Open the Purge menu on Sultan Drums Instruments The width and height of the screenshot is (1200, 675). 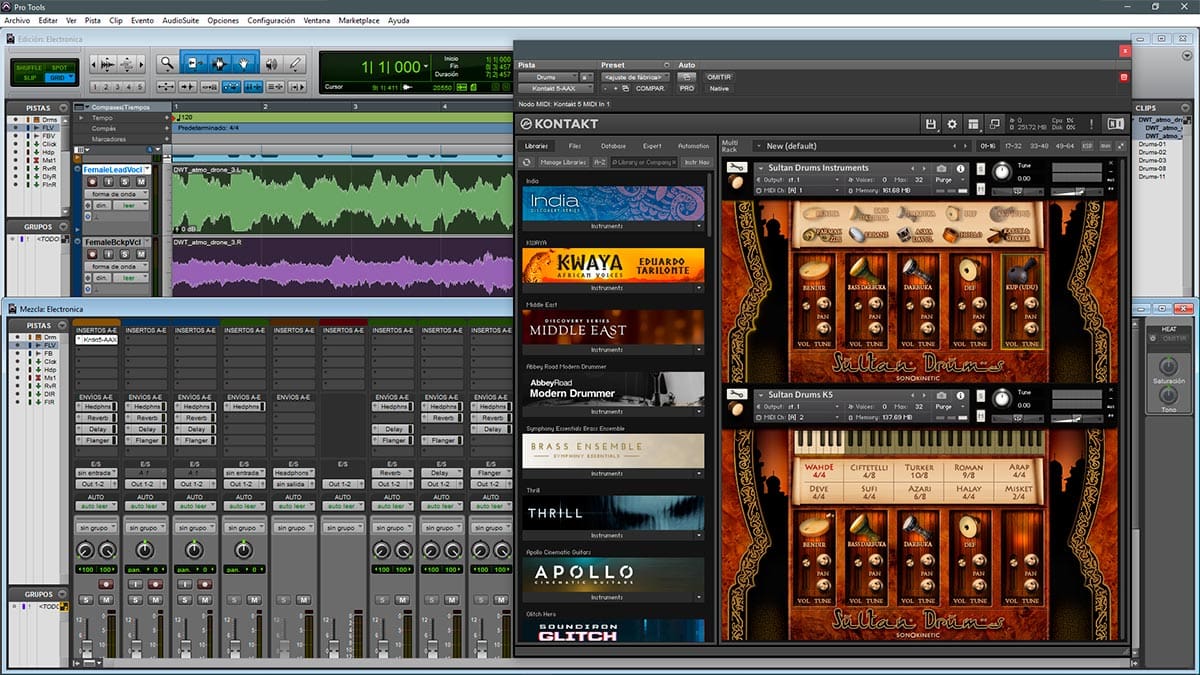947,180
